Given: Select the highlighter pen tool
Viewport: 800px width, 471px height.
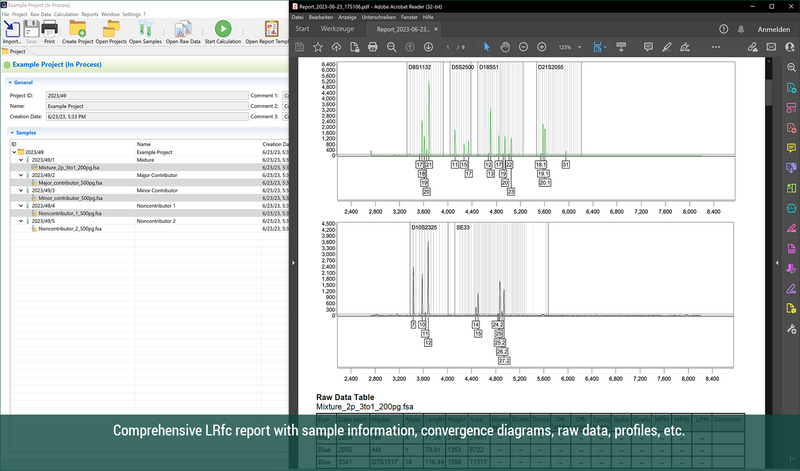Looking at the screenshot, I should pyautogui.click(x=666, y=47).
